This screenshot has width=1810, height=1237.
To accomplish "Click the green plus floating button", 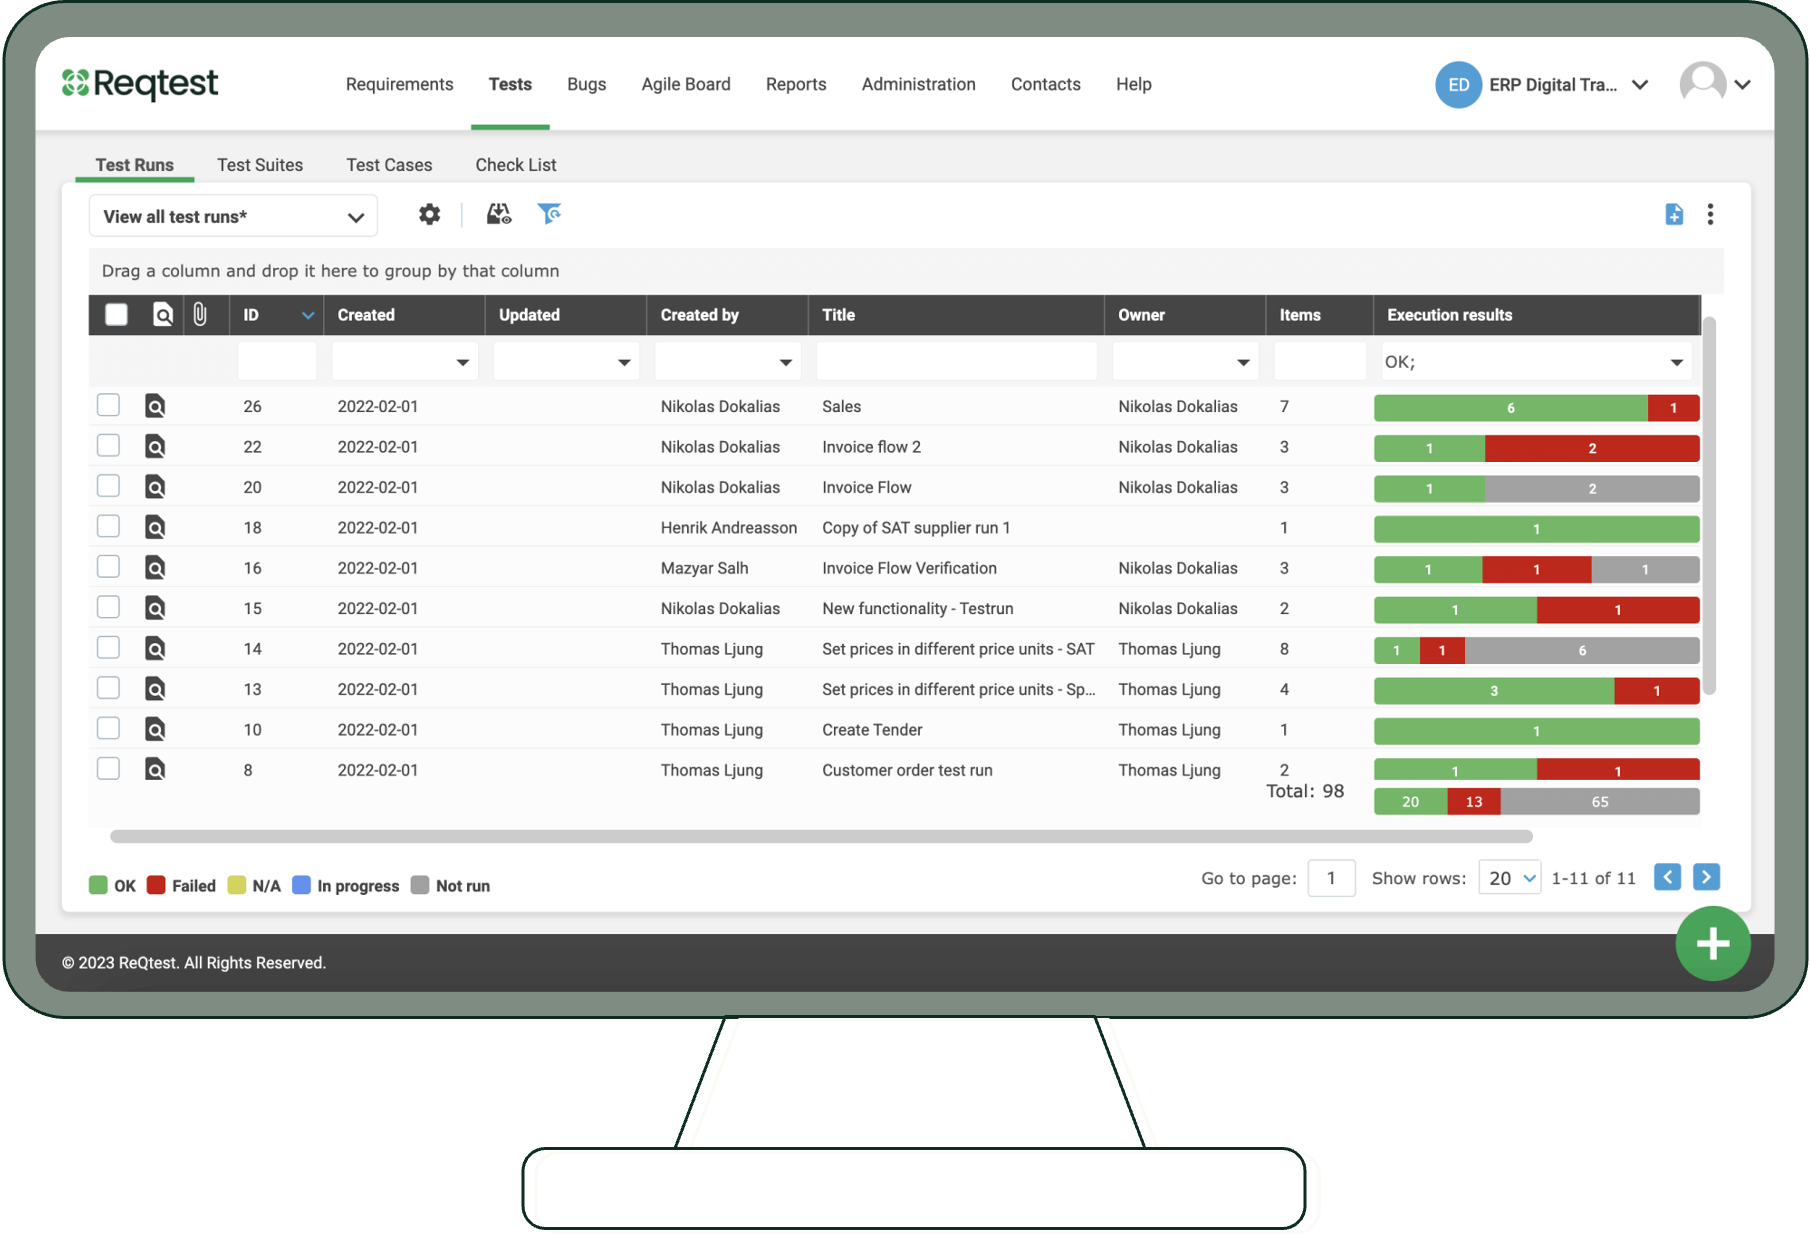I will [x=1712, y=943].
